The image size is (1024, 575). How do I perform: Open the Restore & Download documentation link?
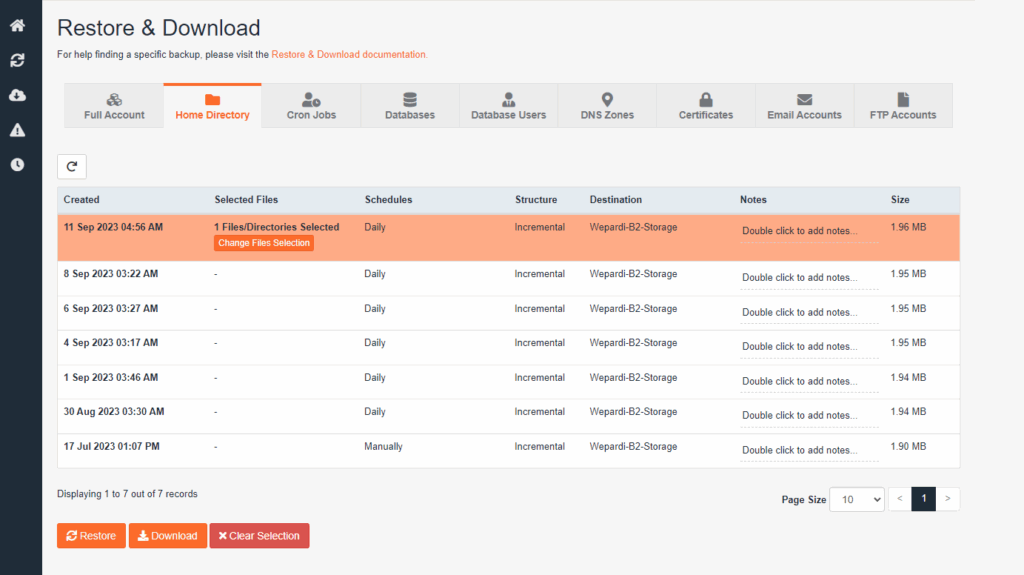pyautogui.click(x=349, y=54)
